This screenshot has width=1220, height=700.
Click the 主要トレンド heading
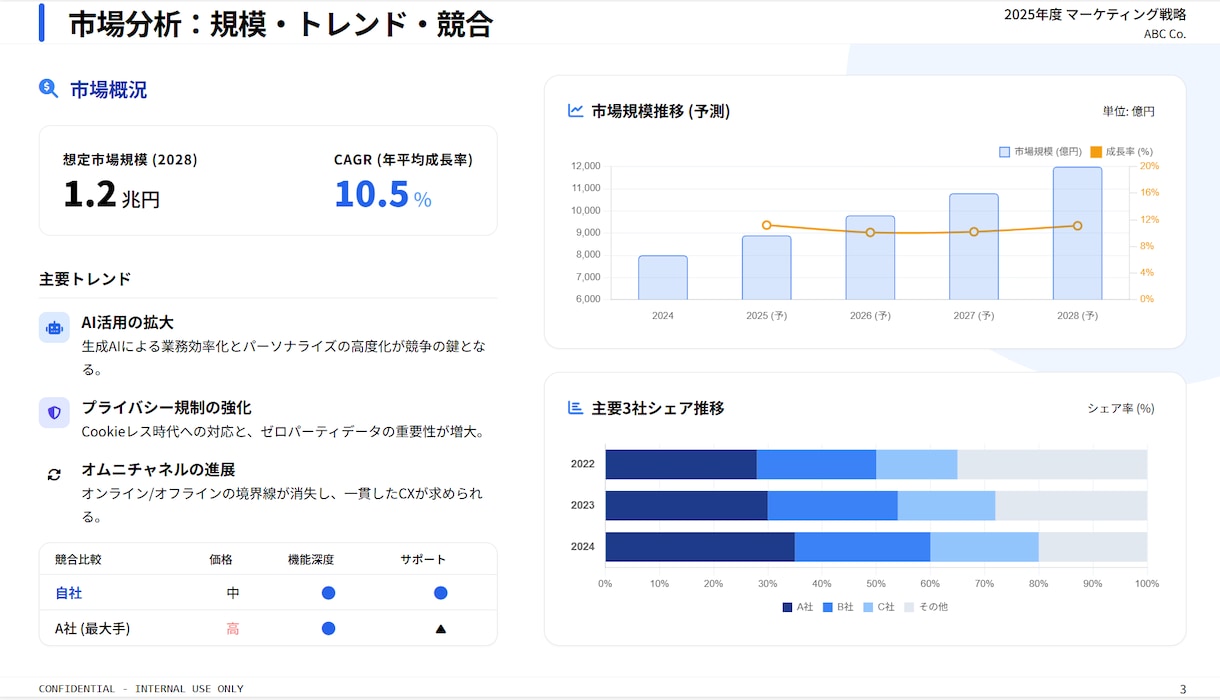click(x=85, y=278)
